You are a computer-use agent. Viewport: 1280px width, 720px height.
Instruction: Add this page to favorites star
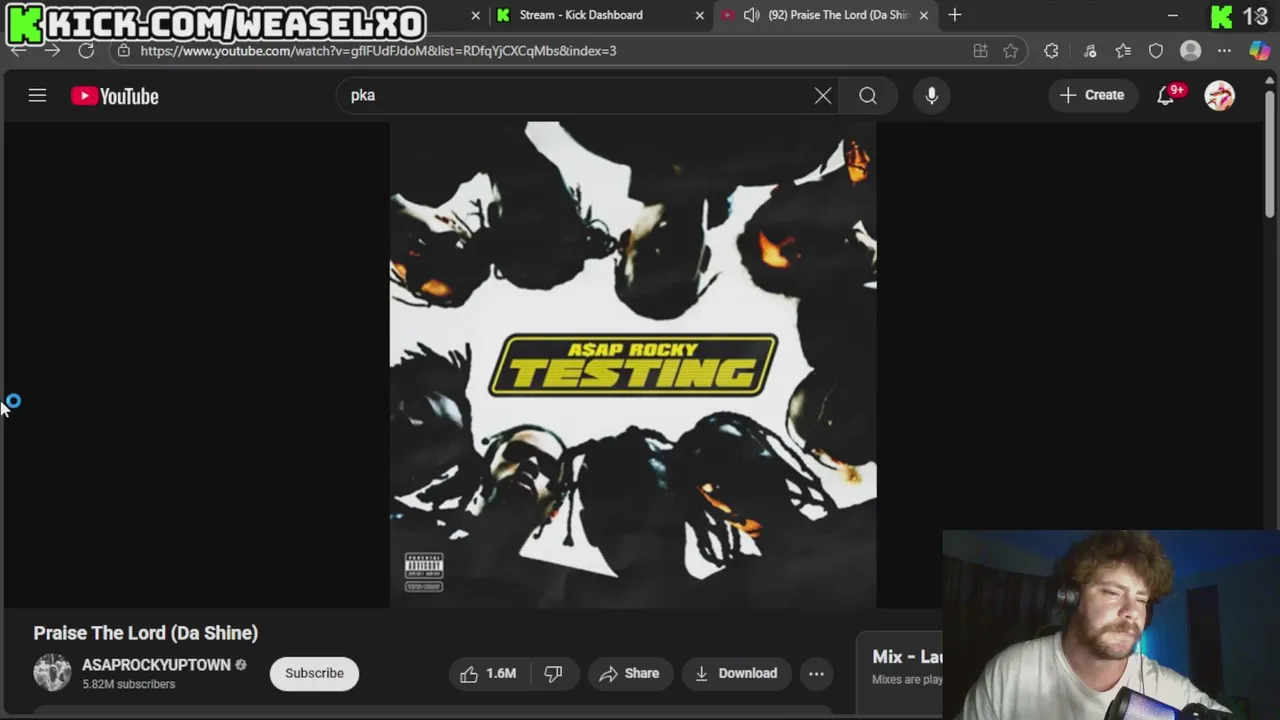click(x=1011, y=51)
